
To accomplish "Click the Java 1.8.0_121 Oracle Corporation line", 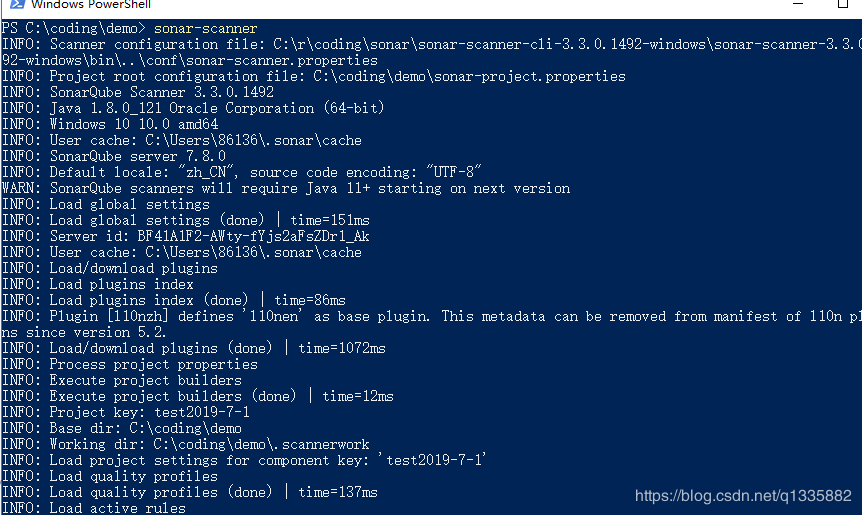I will (193, 108).
